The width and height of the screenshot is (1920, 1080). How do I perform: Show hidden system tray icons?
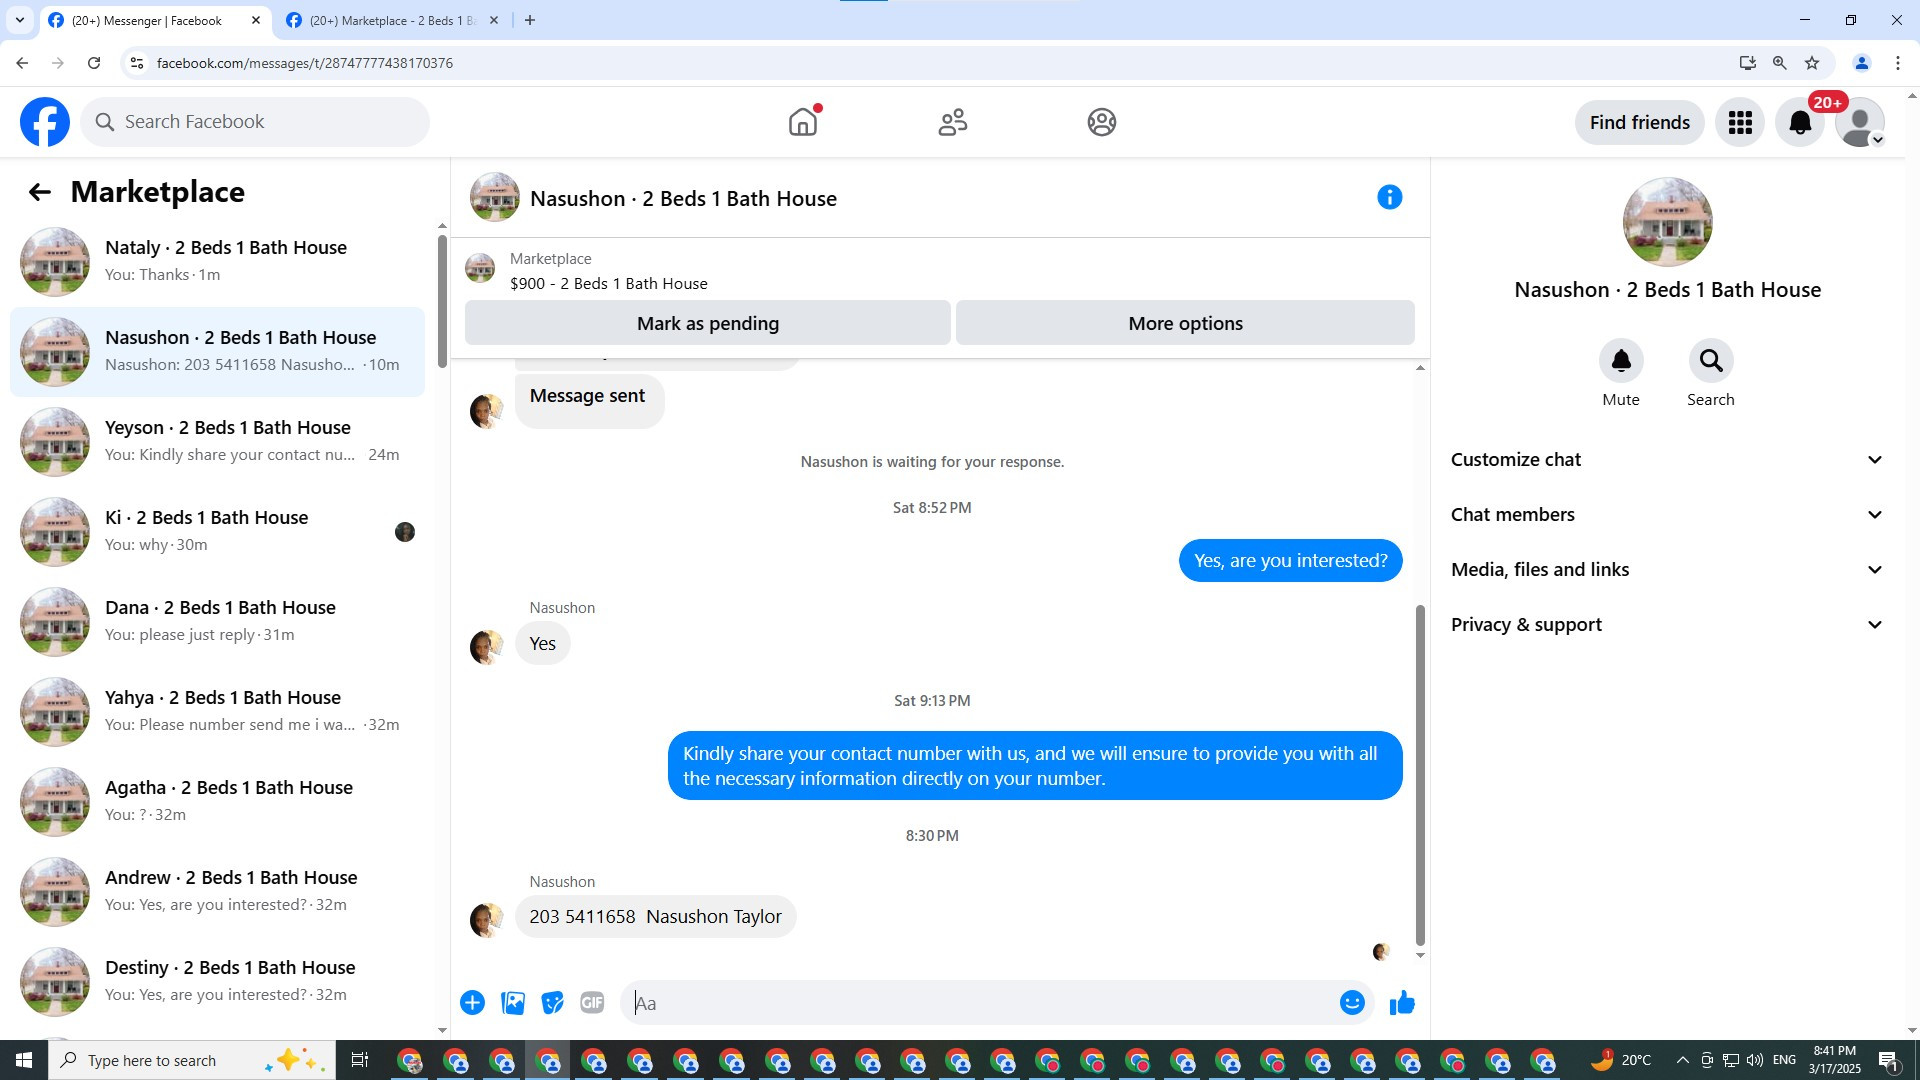1682,1060
